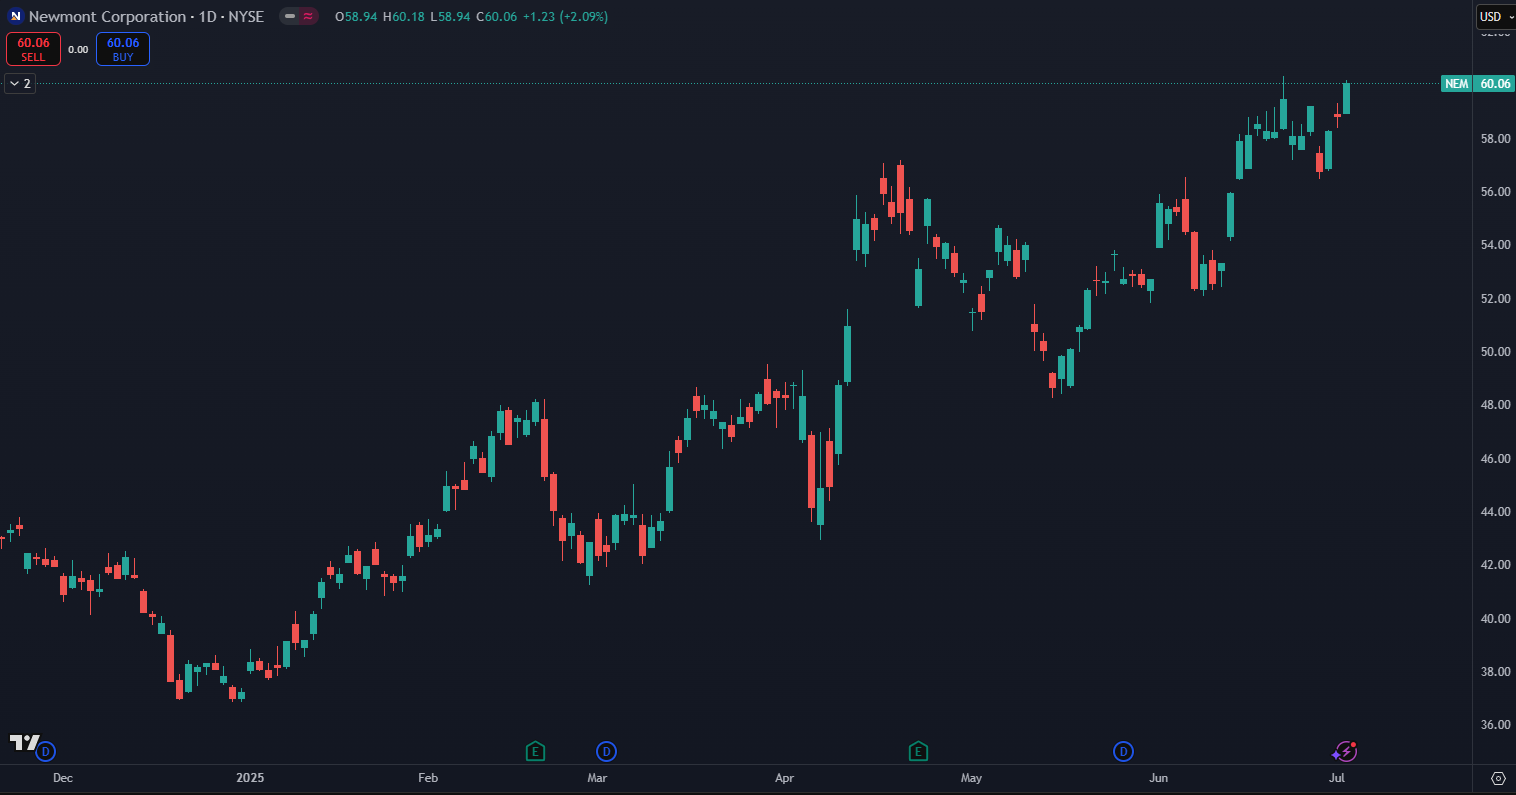Click the Jul label on time axis

point(1336,778)
